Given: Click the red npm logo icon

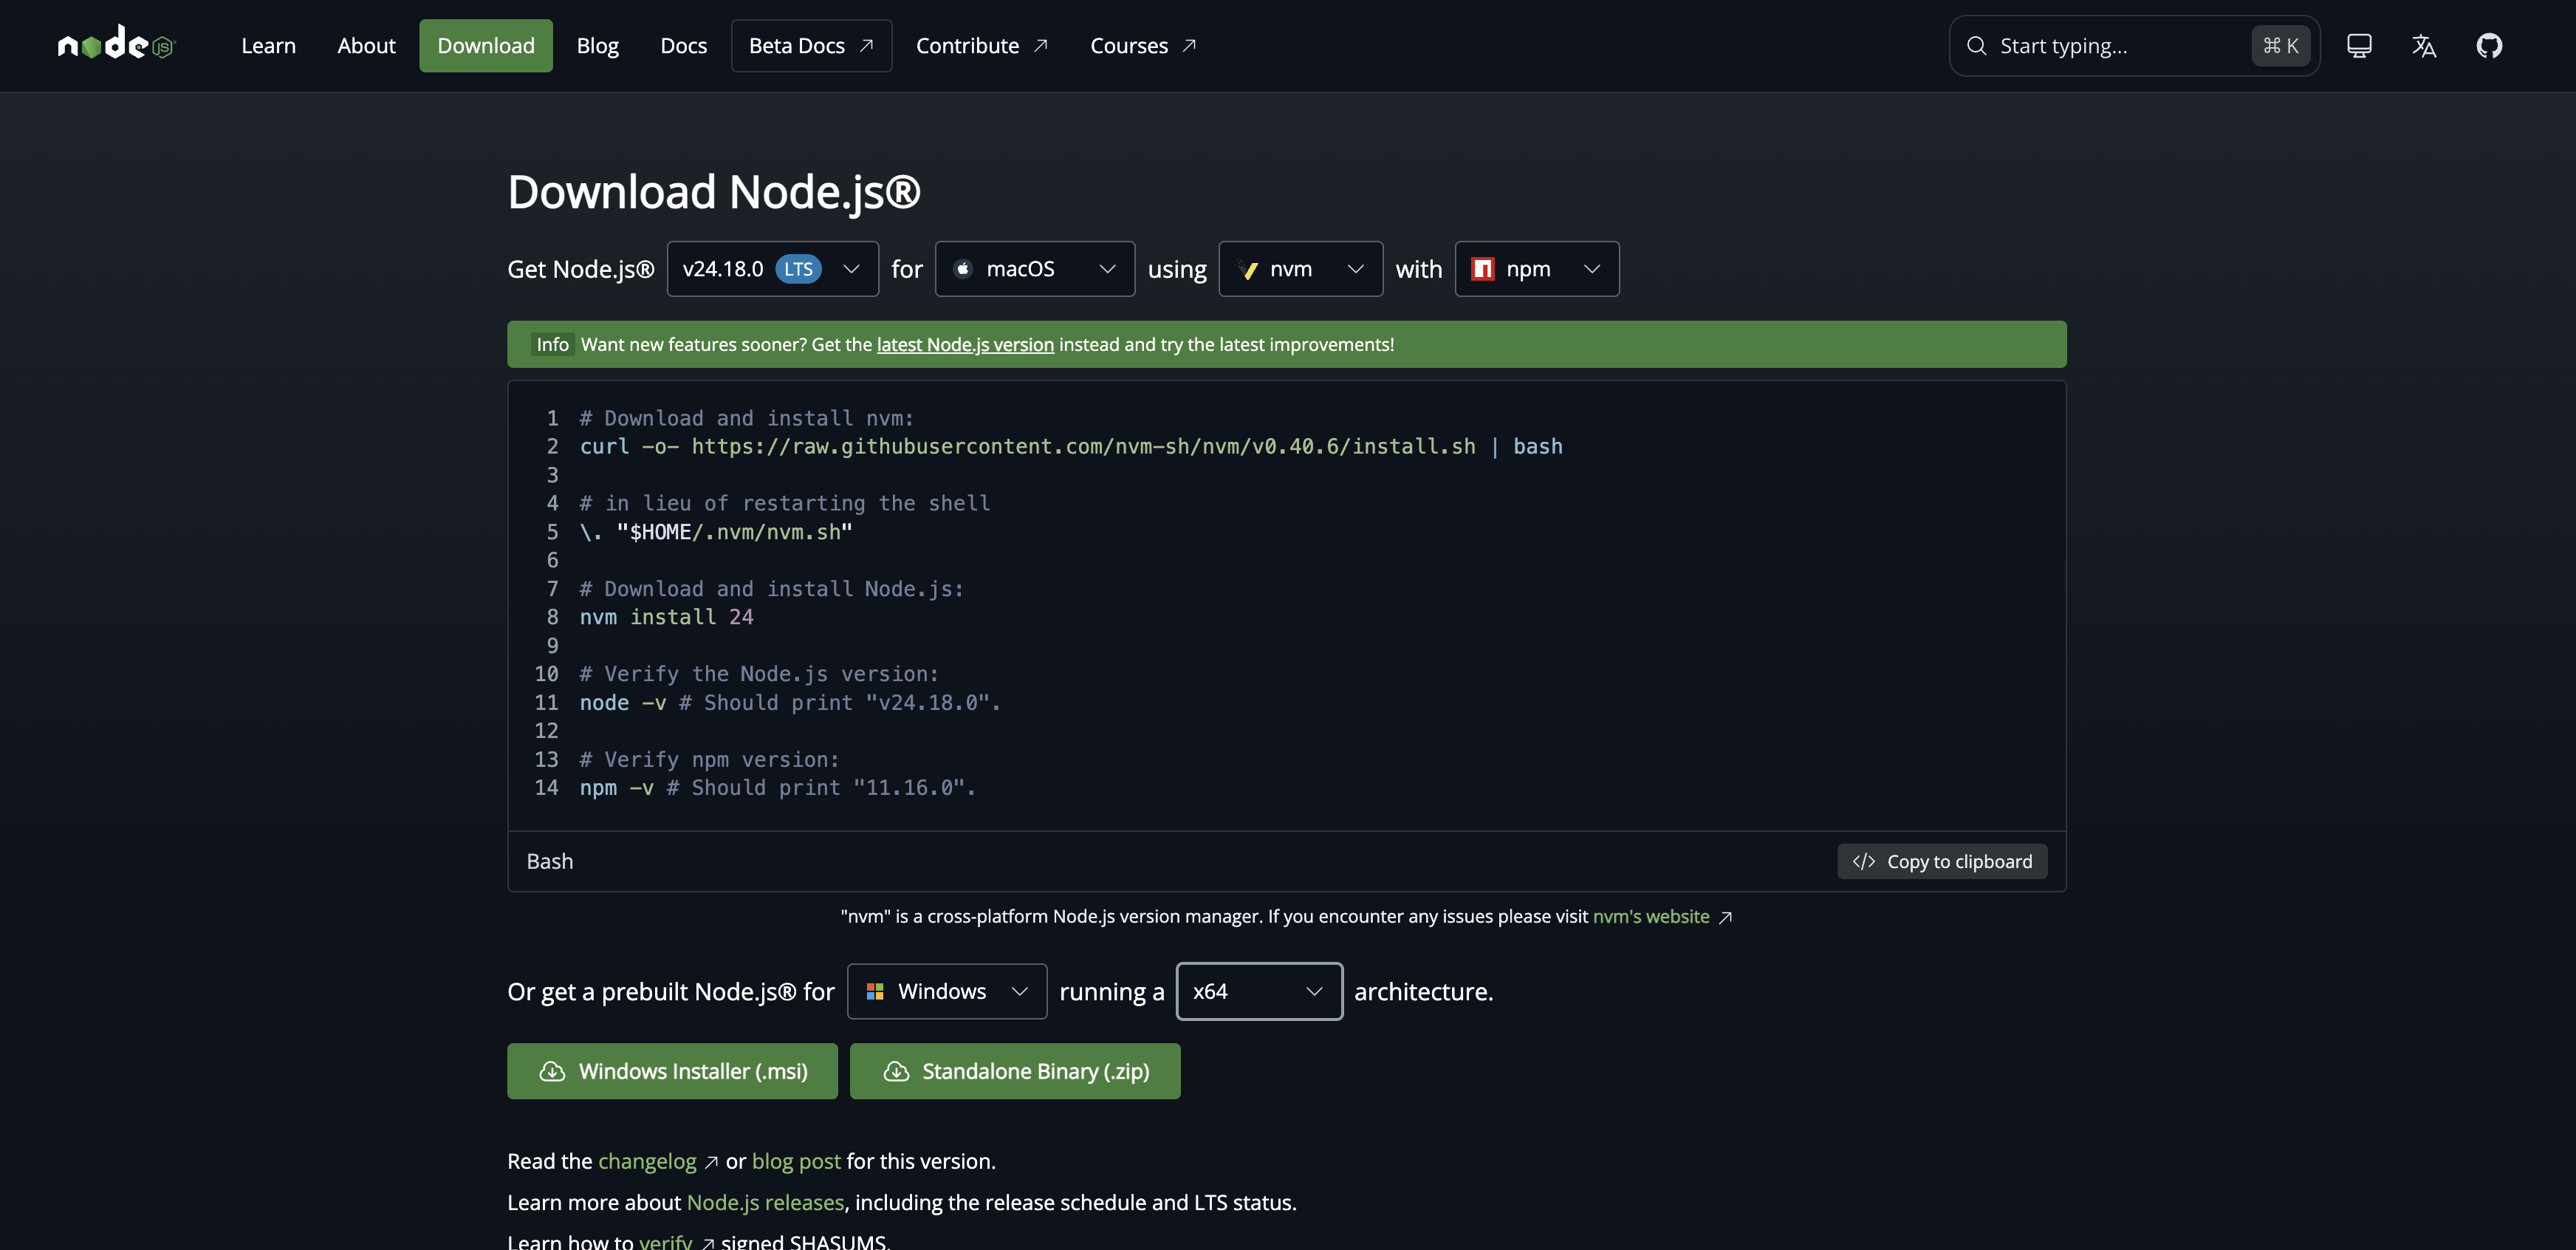Looking at the screenshot, I should [1483, 269].
